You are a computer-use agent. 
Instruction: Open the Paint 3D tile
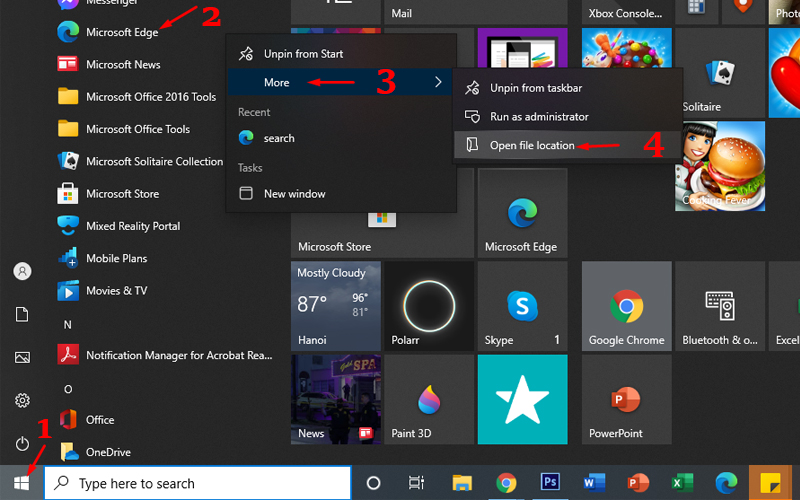pyautogui.click(x=429, y=399)
